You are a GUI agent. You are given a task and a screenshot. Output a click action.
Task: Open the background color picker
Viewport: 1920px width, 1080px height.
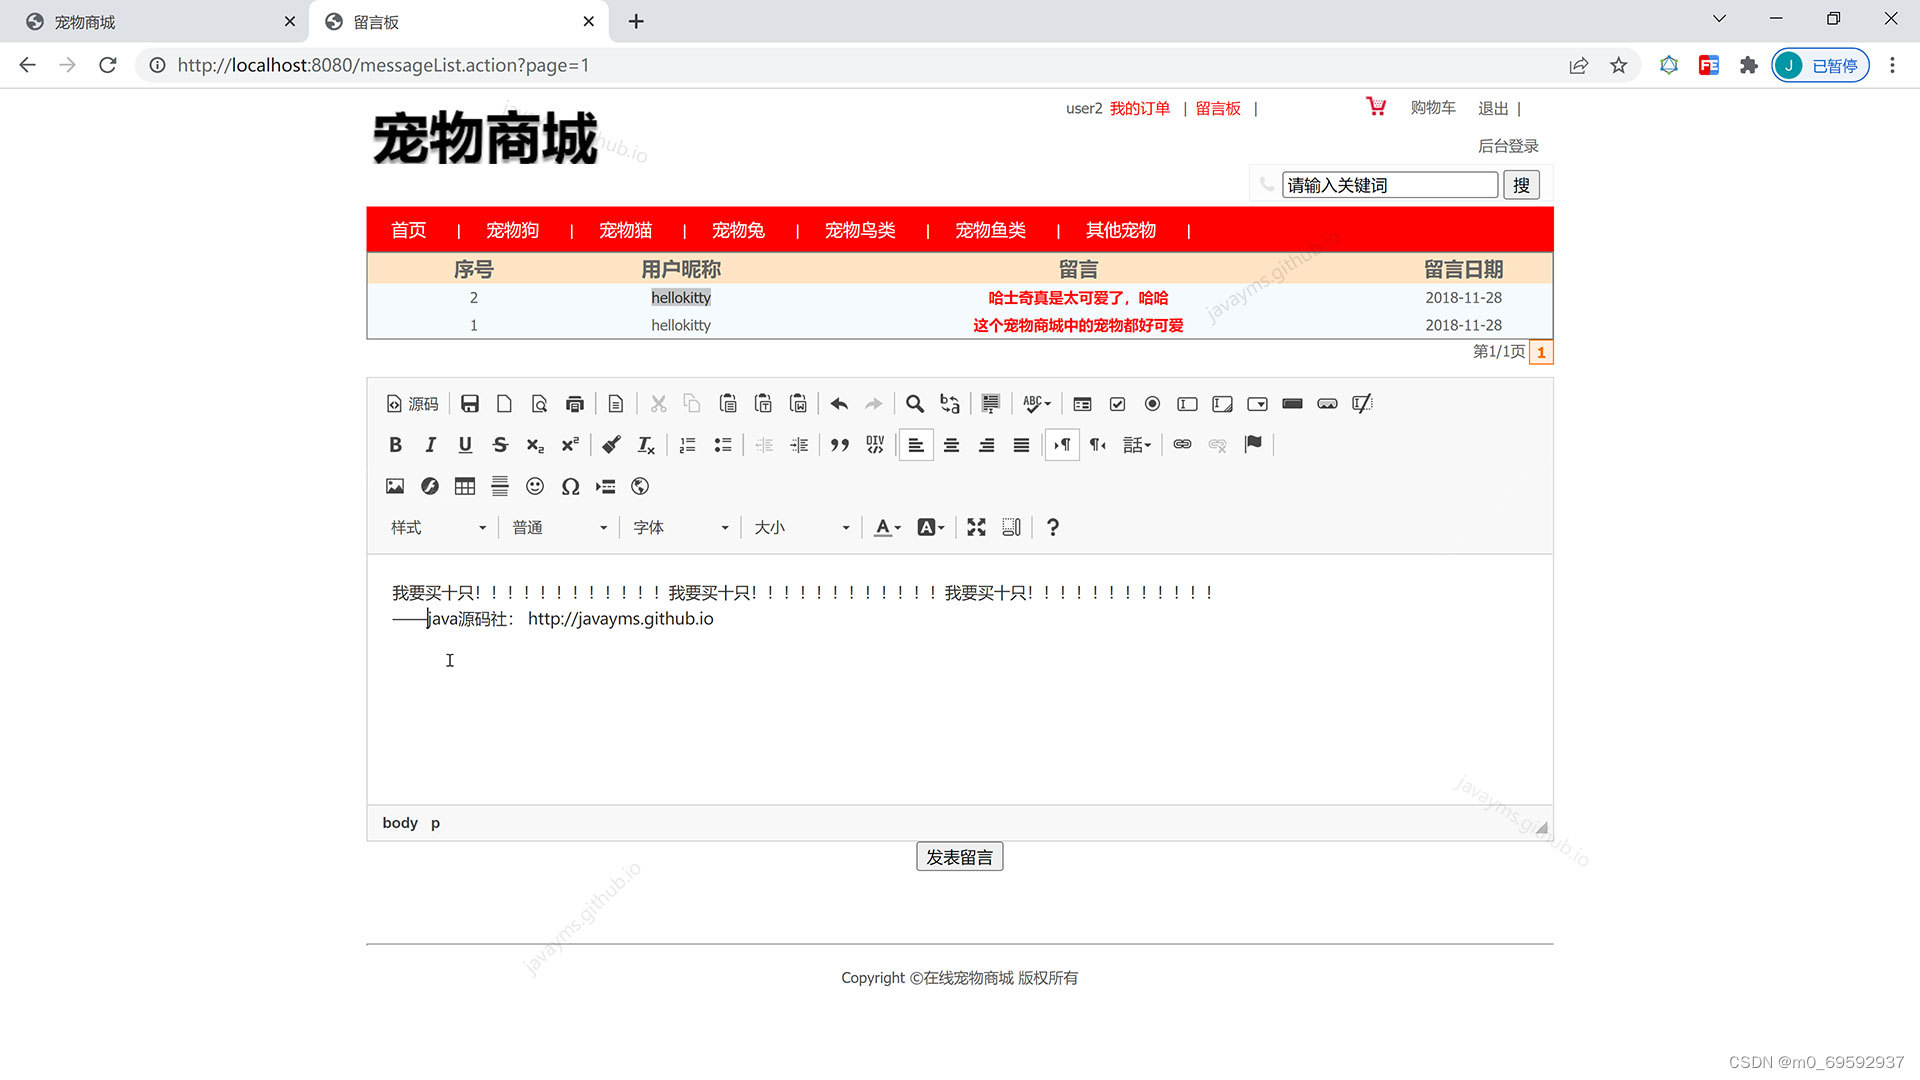tap(930, 527)
